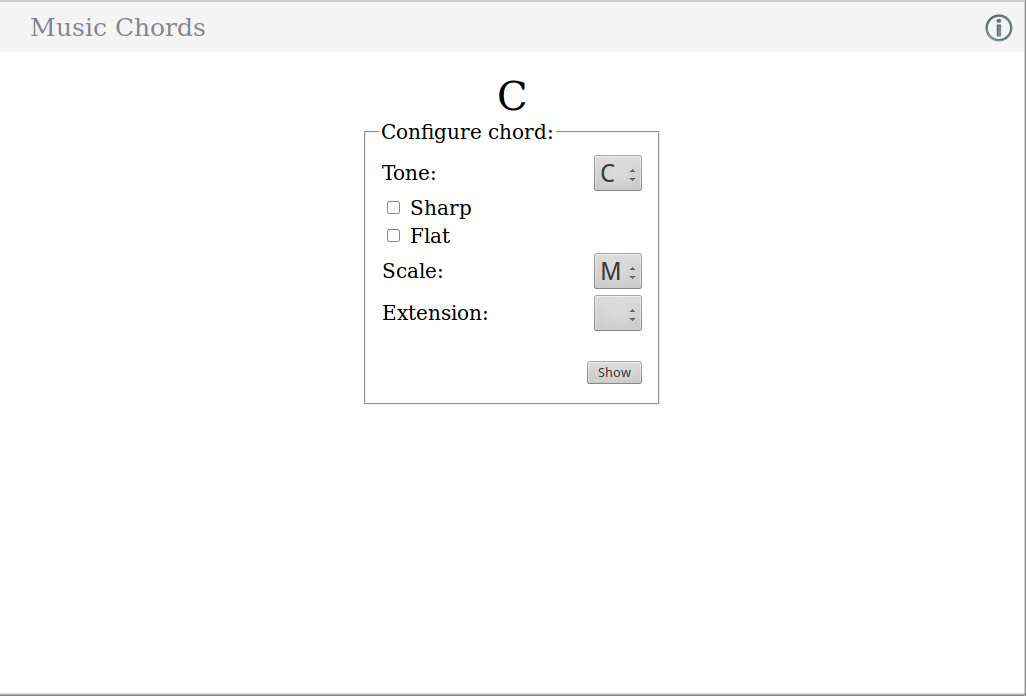Image resolution: width=1026 pixels, height=696 pixels.
Task: Open the Tone dropdown showing C
Action: pos(617,173)
